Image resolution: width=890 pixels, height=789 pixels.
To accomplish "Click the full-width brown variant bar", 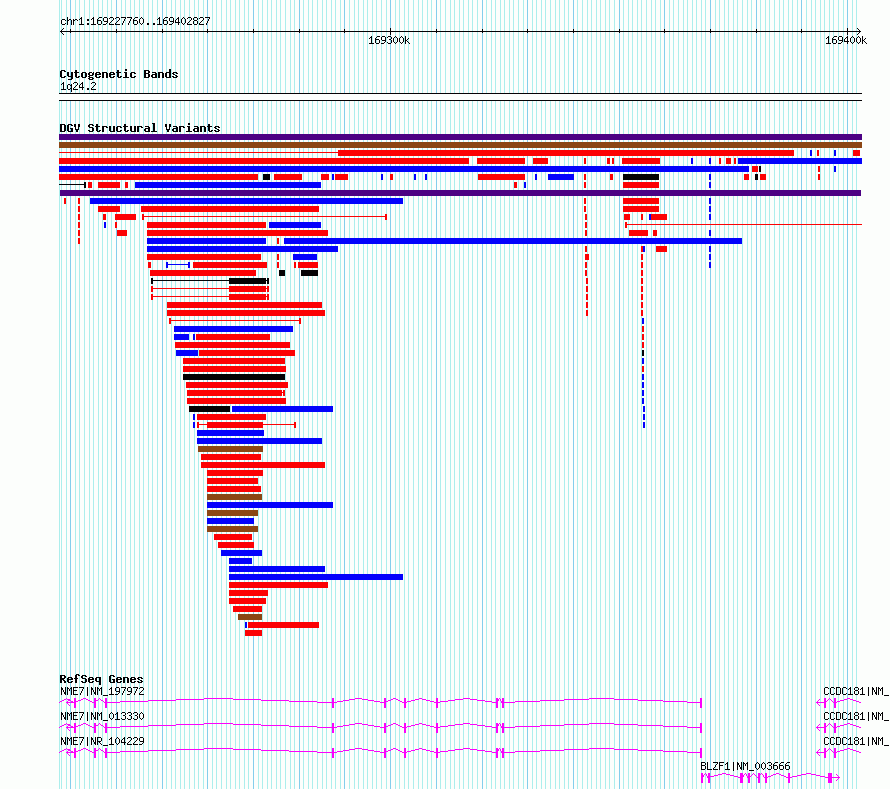I will tap(460, 145).
